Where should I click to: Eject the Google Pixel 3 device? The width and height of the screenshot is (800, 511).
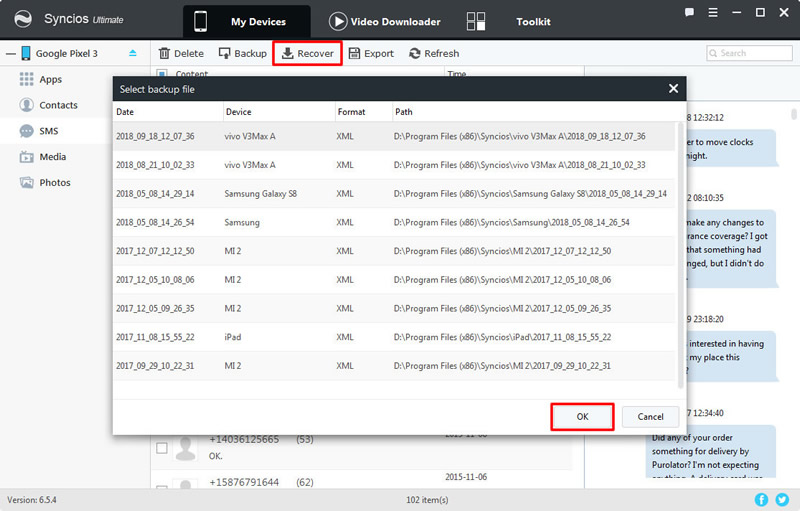pos(133,53)
